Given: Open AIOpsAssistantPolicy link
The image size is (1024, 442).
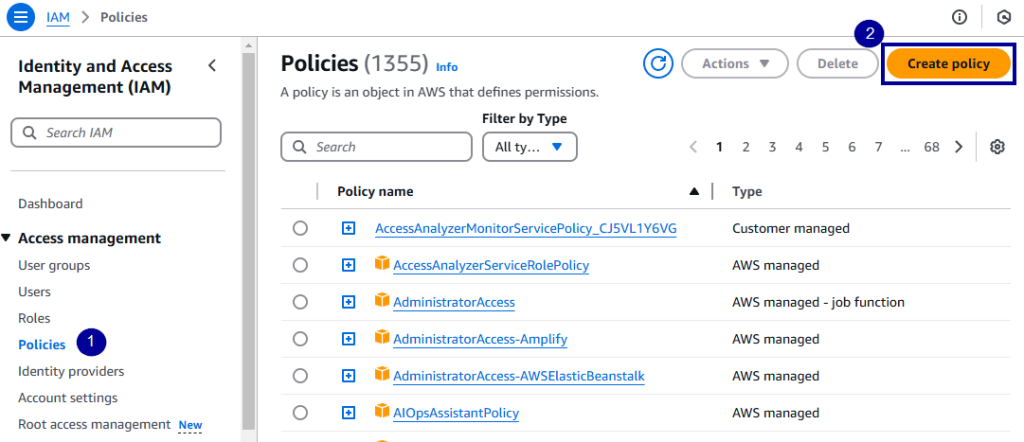Looking at the screenshot, I should point(456,413).
